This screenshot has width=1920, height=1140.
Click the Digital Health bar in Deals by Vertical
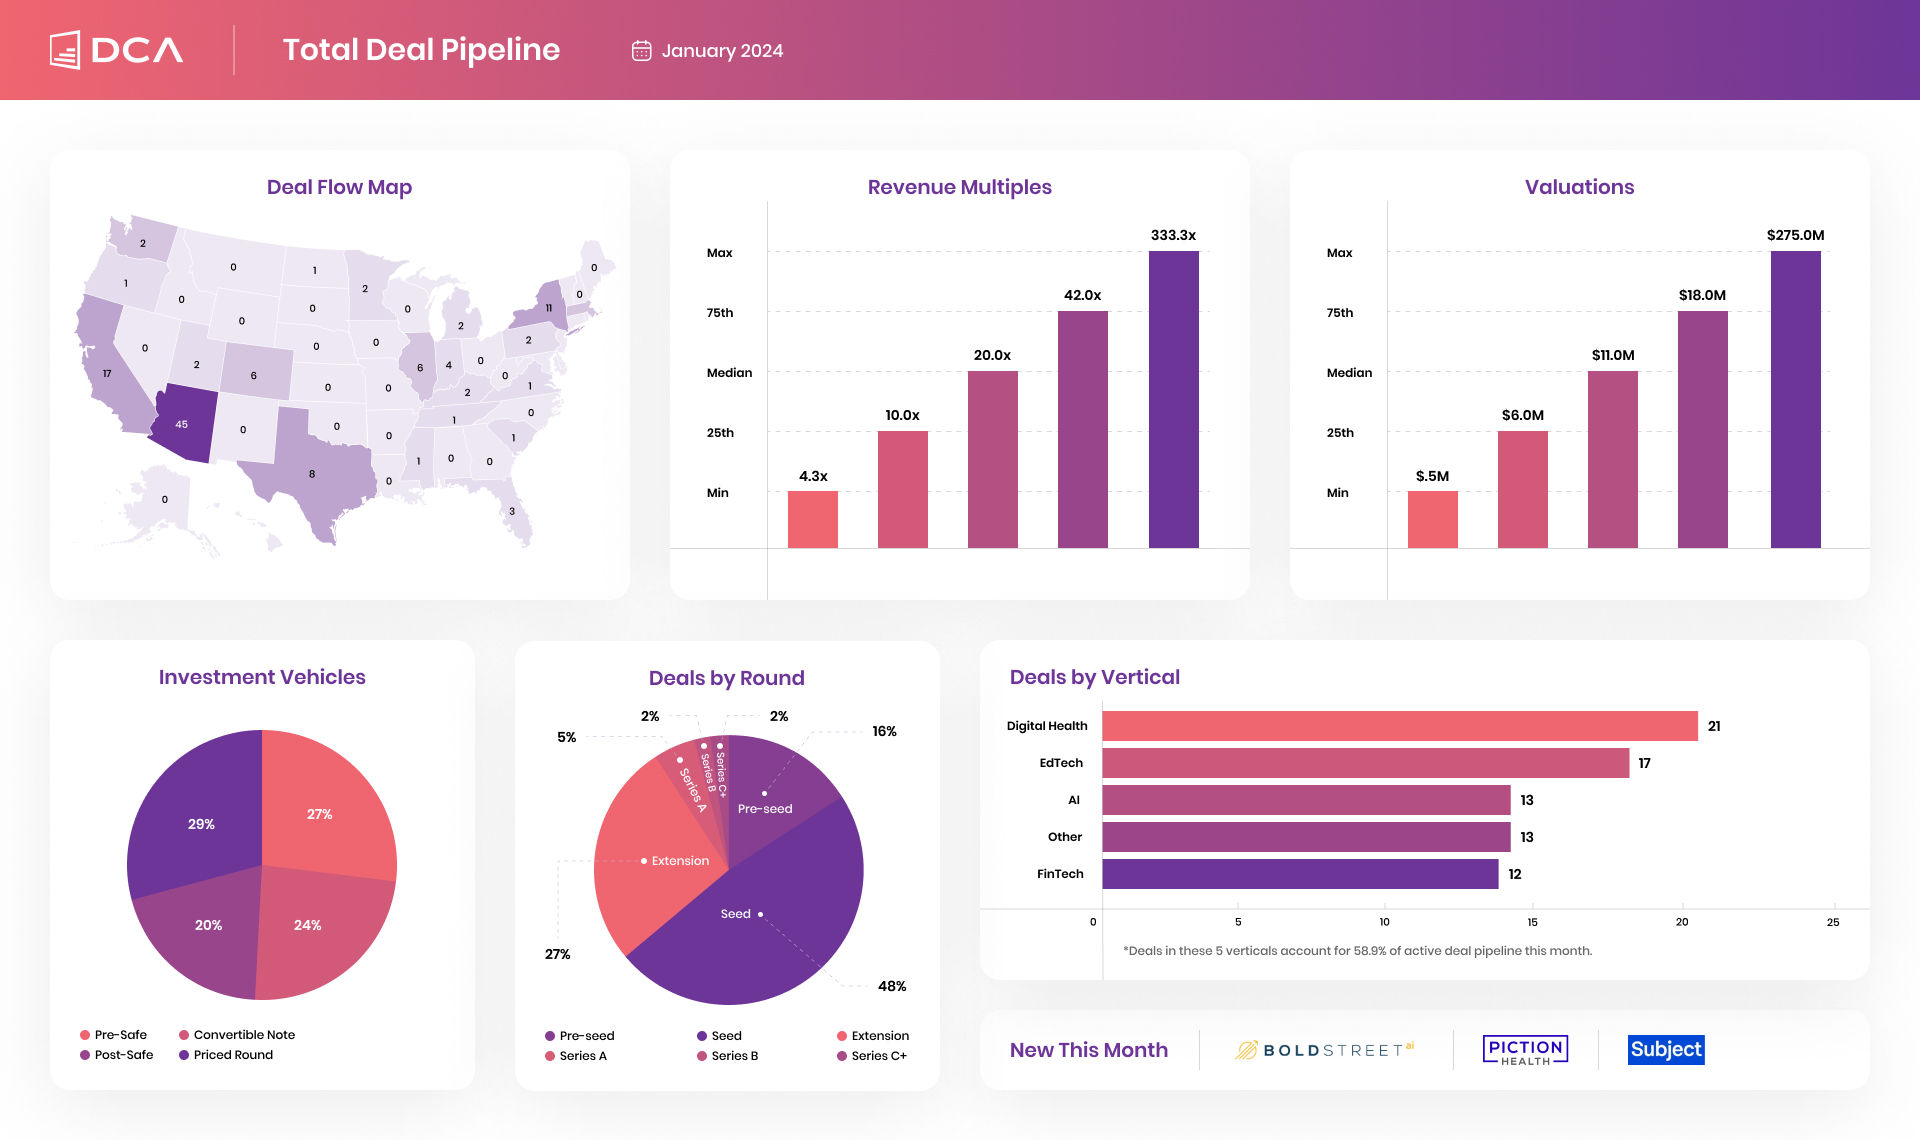pos(1398,726)
